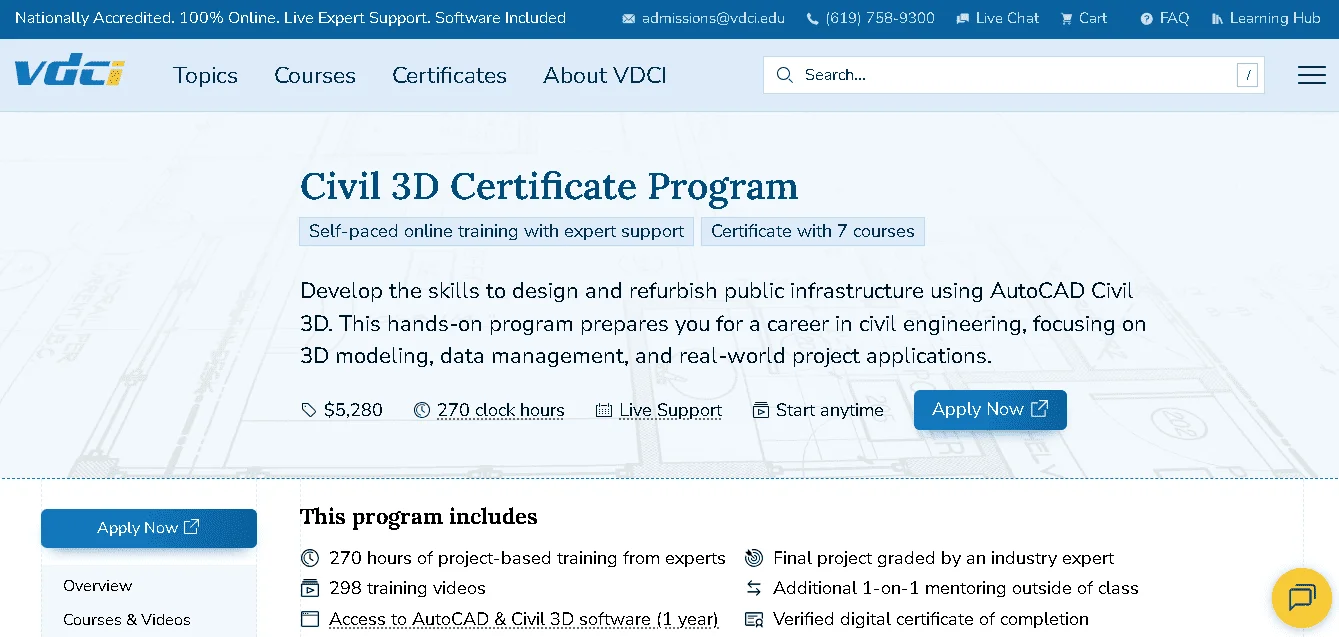
Task: Click the search magnifier icon
Action: pyautogui.click(x=785, y=75)
